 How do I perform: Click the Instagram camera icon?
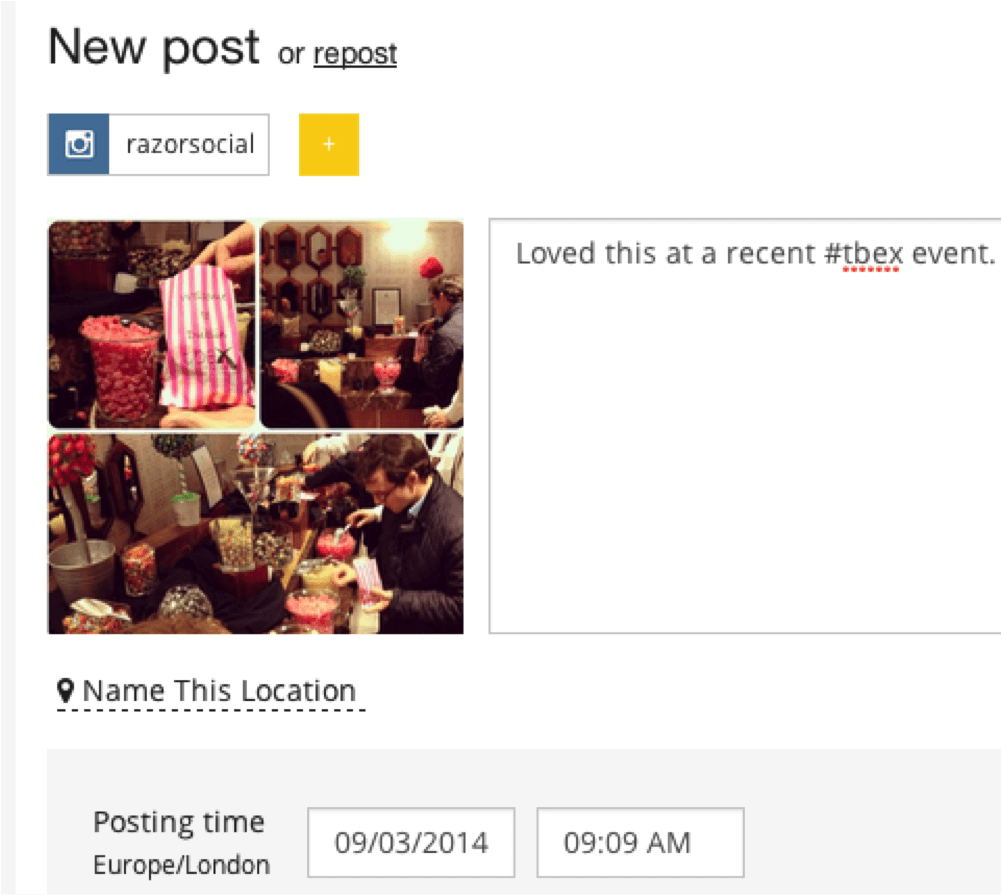pos(79,144)
